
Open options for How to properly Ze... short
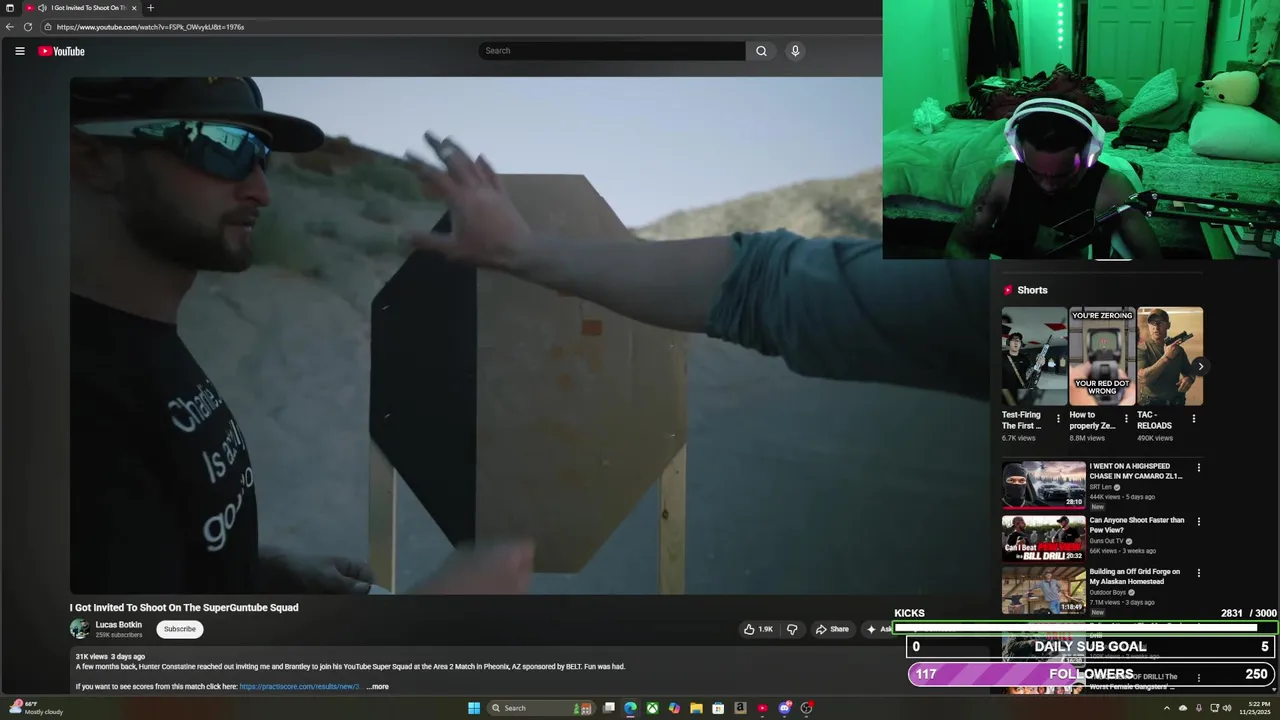tap(1126, 419)
